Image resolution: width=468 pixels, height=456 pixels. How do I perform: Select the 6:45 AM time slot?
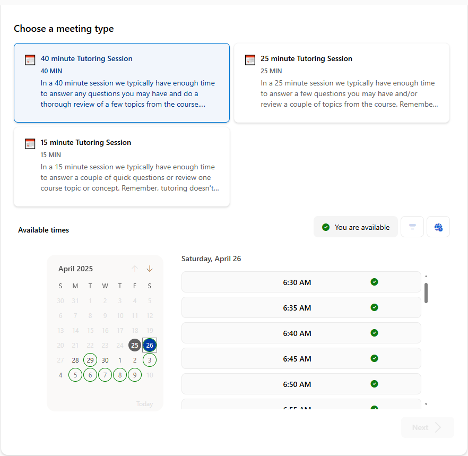[301, 359]
